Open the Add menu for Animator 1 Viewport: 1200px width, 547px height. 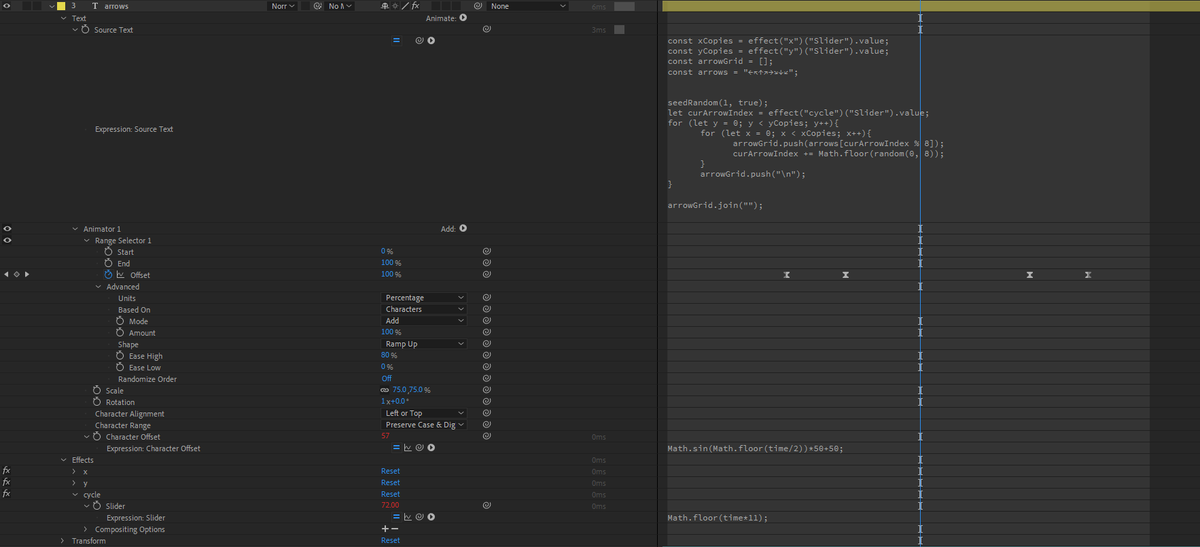463,228
